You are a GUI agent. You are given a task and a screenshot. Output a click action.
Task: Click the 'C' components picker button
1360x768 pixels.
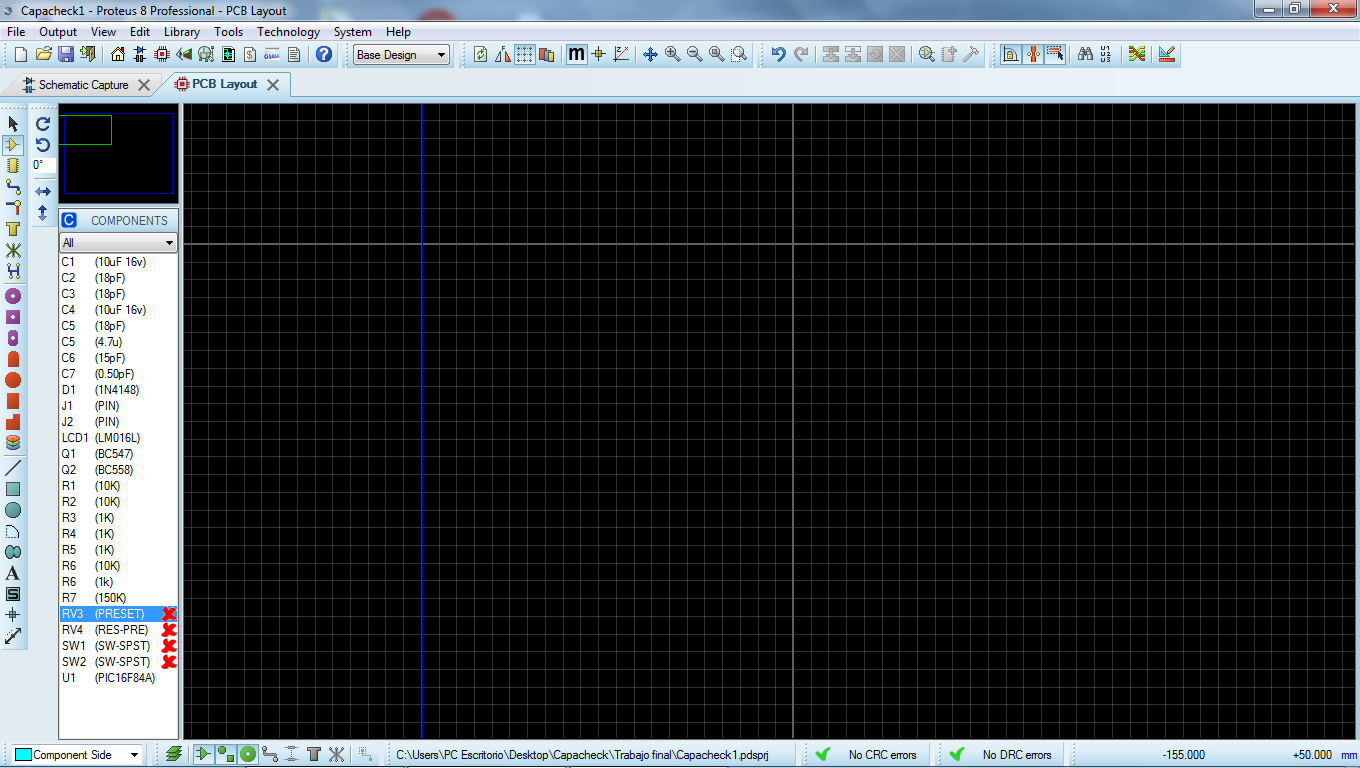tap(69, 220)
